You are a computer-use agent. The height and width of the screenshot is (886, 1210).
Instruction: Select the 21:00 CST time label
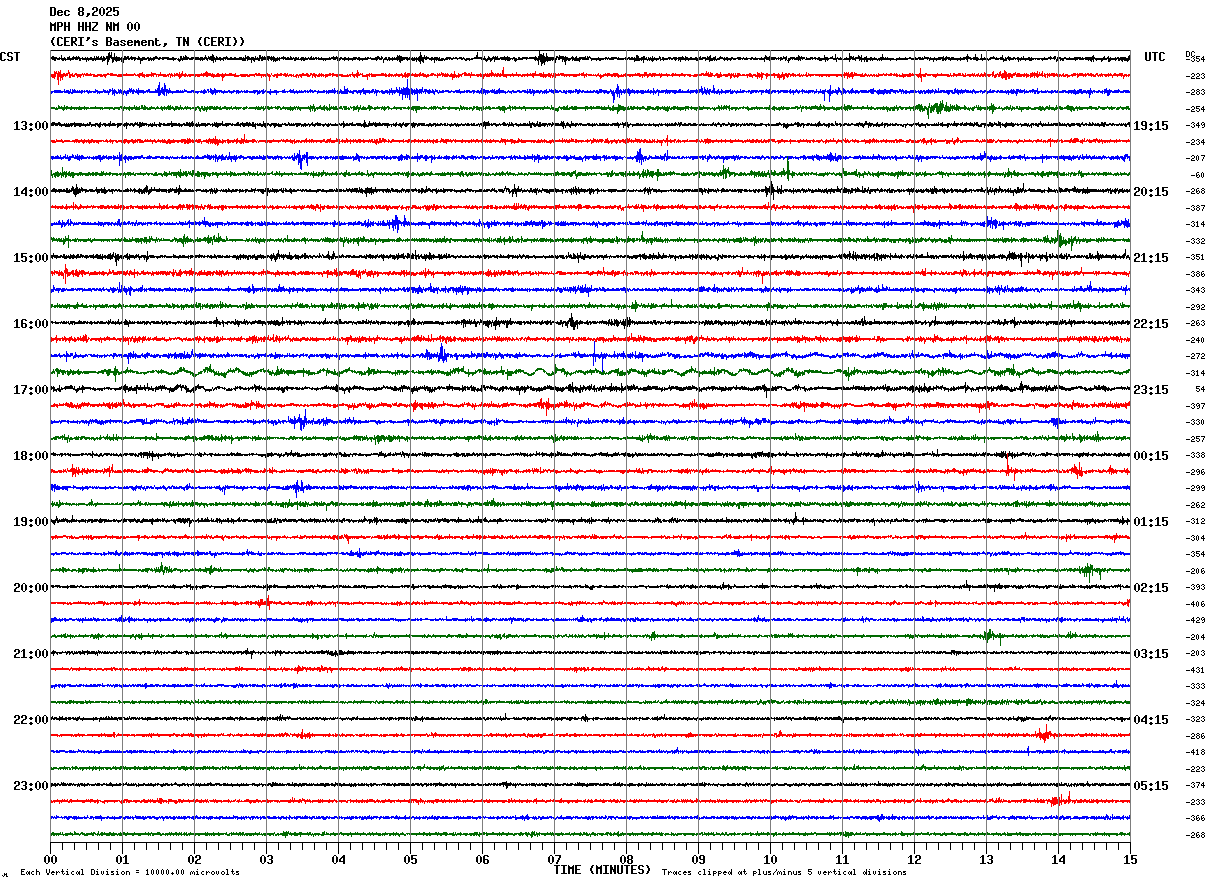coord(31,654)
